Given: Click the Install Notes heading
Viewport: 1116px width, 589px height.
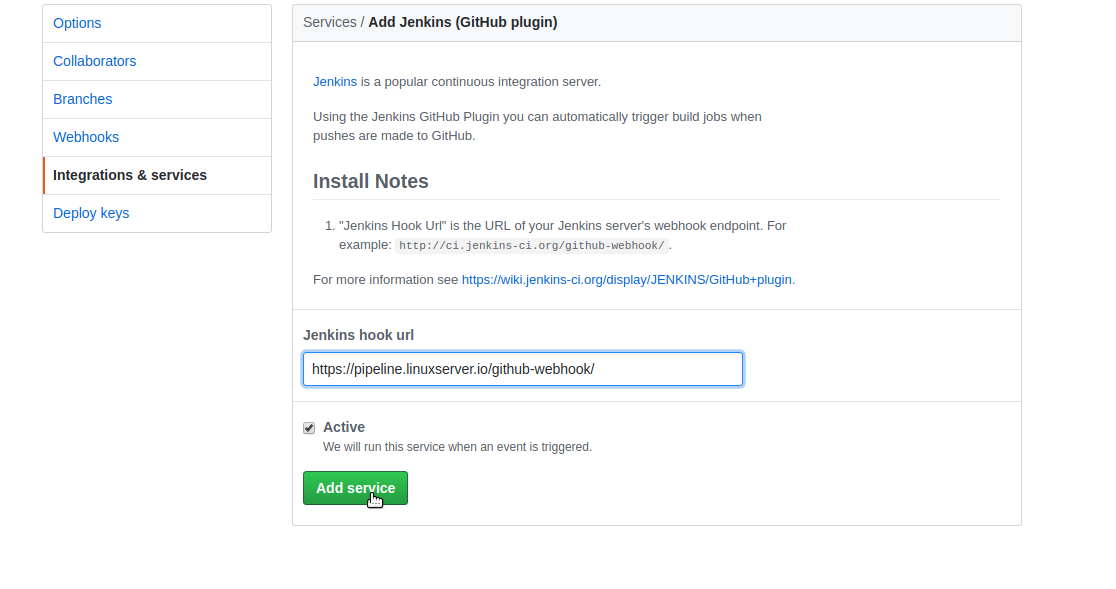Looking at the screenshot, I should click(x=370, y=181).
